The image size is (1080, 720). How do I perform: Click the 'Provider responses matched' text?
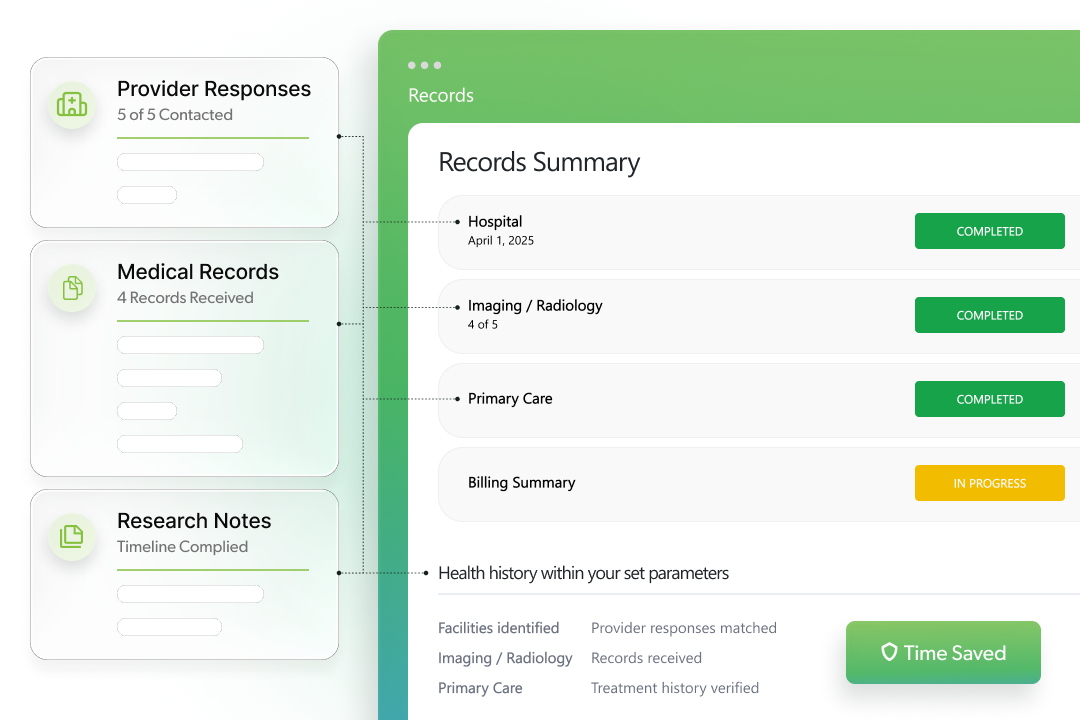[x=684, y=628]
